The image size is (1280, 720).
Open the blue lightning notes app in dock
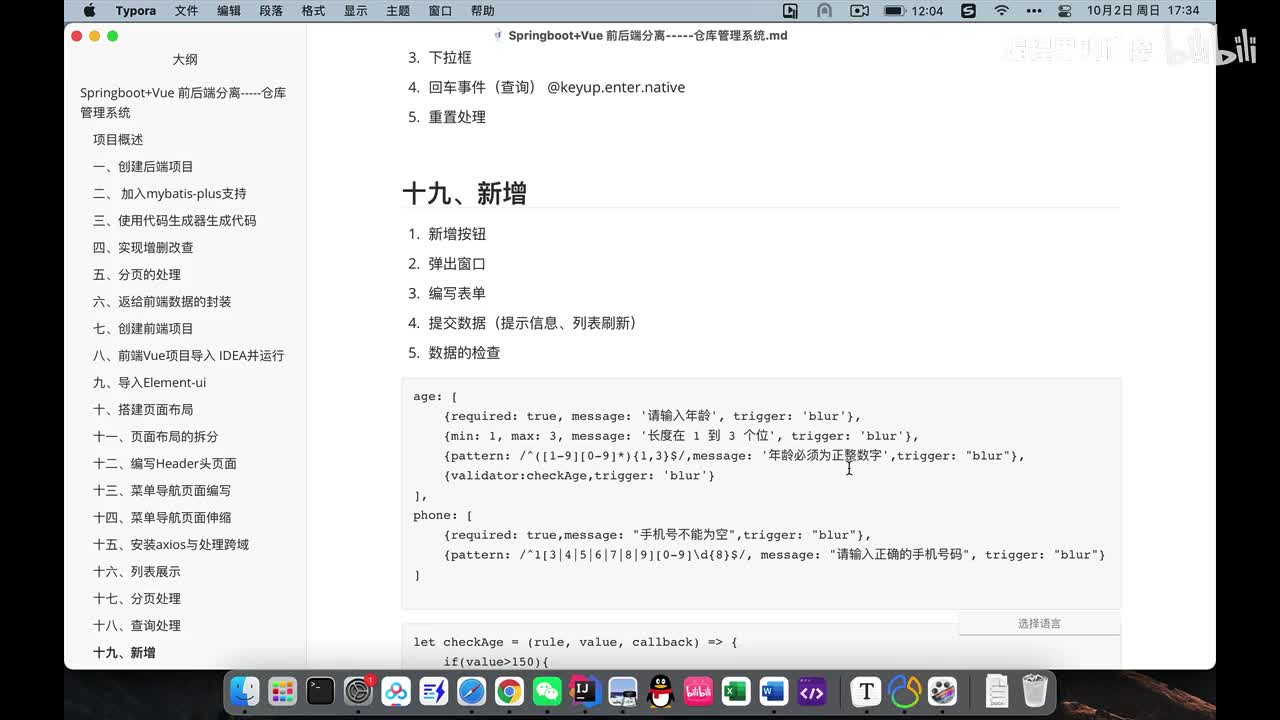(x=434, y=691)
